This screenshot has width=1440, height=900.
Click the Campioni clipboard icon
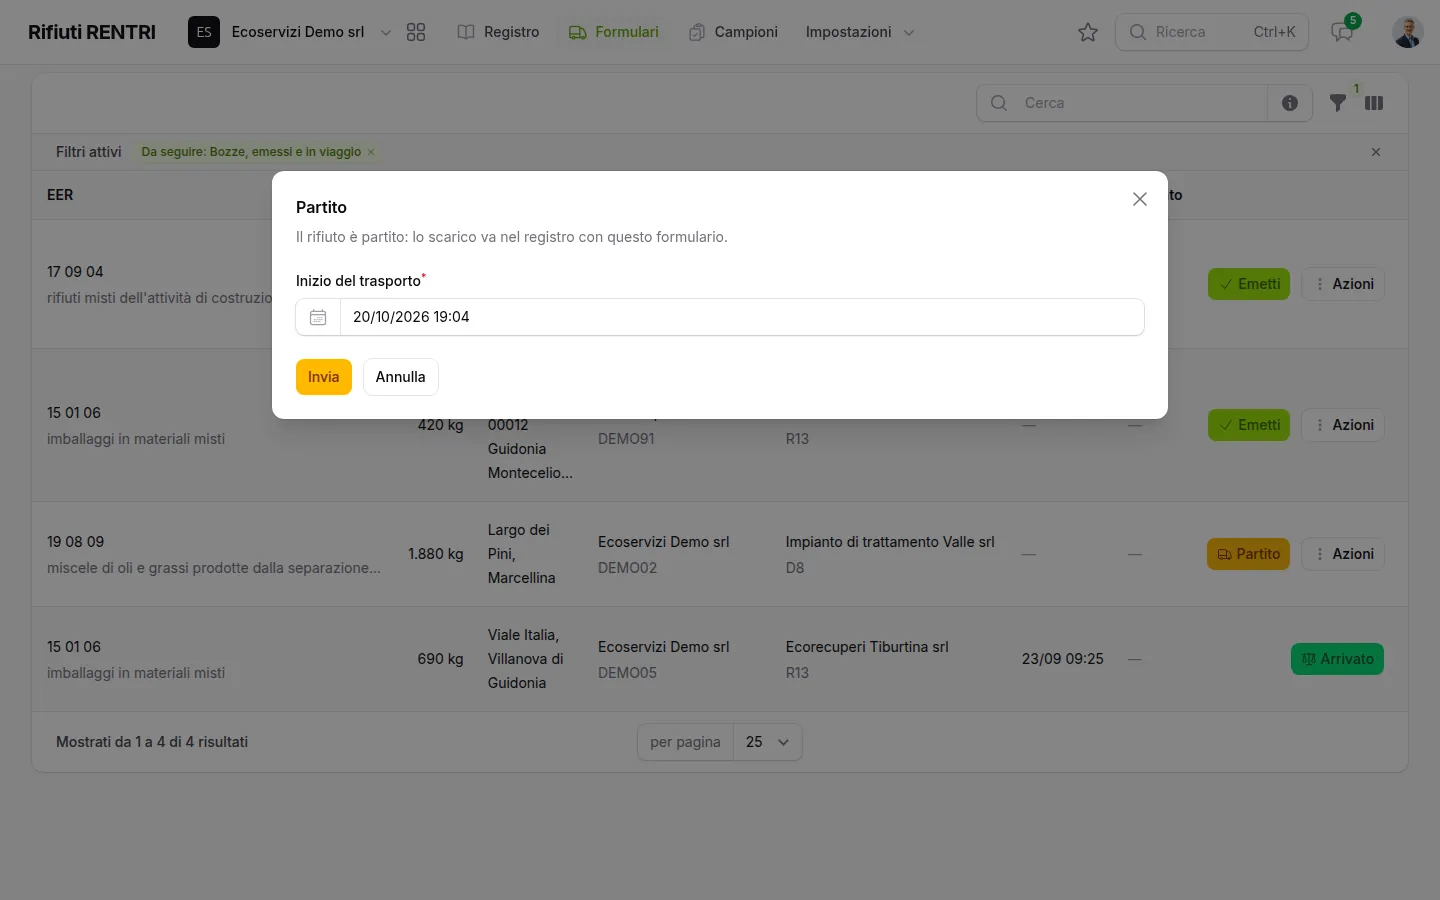[697, 32]
